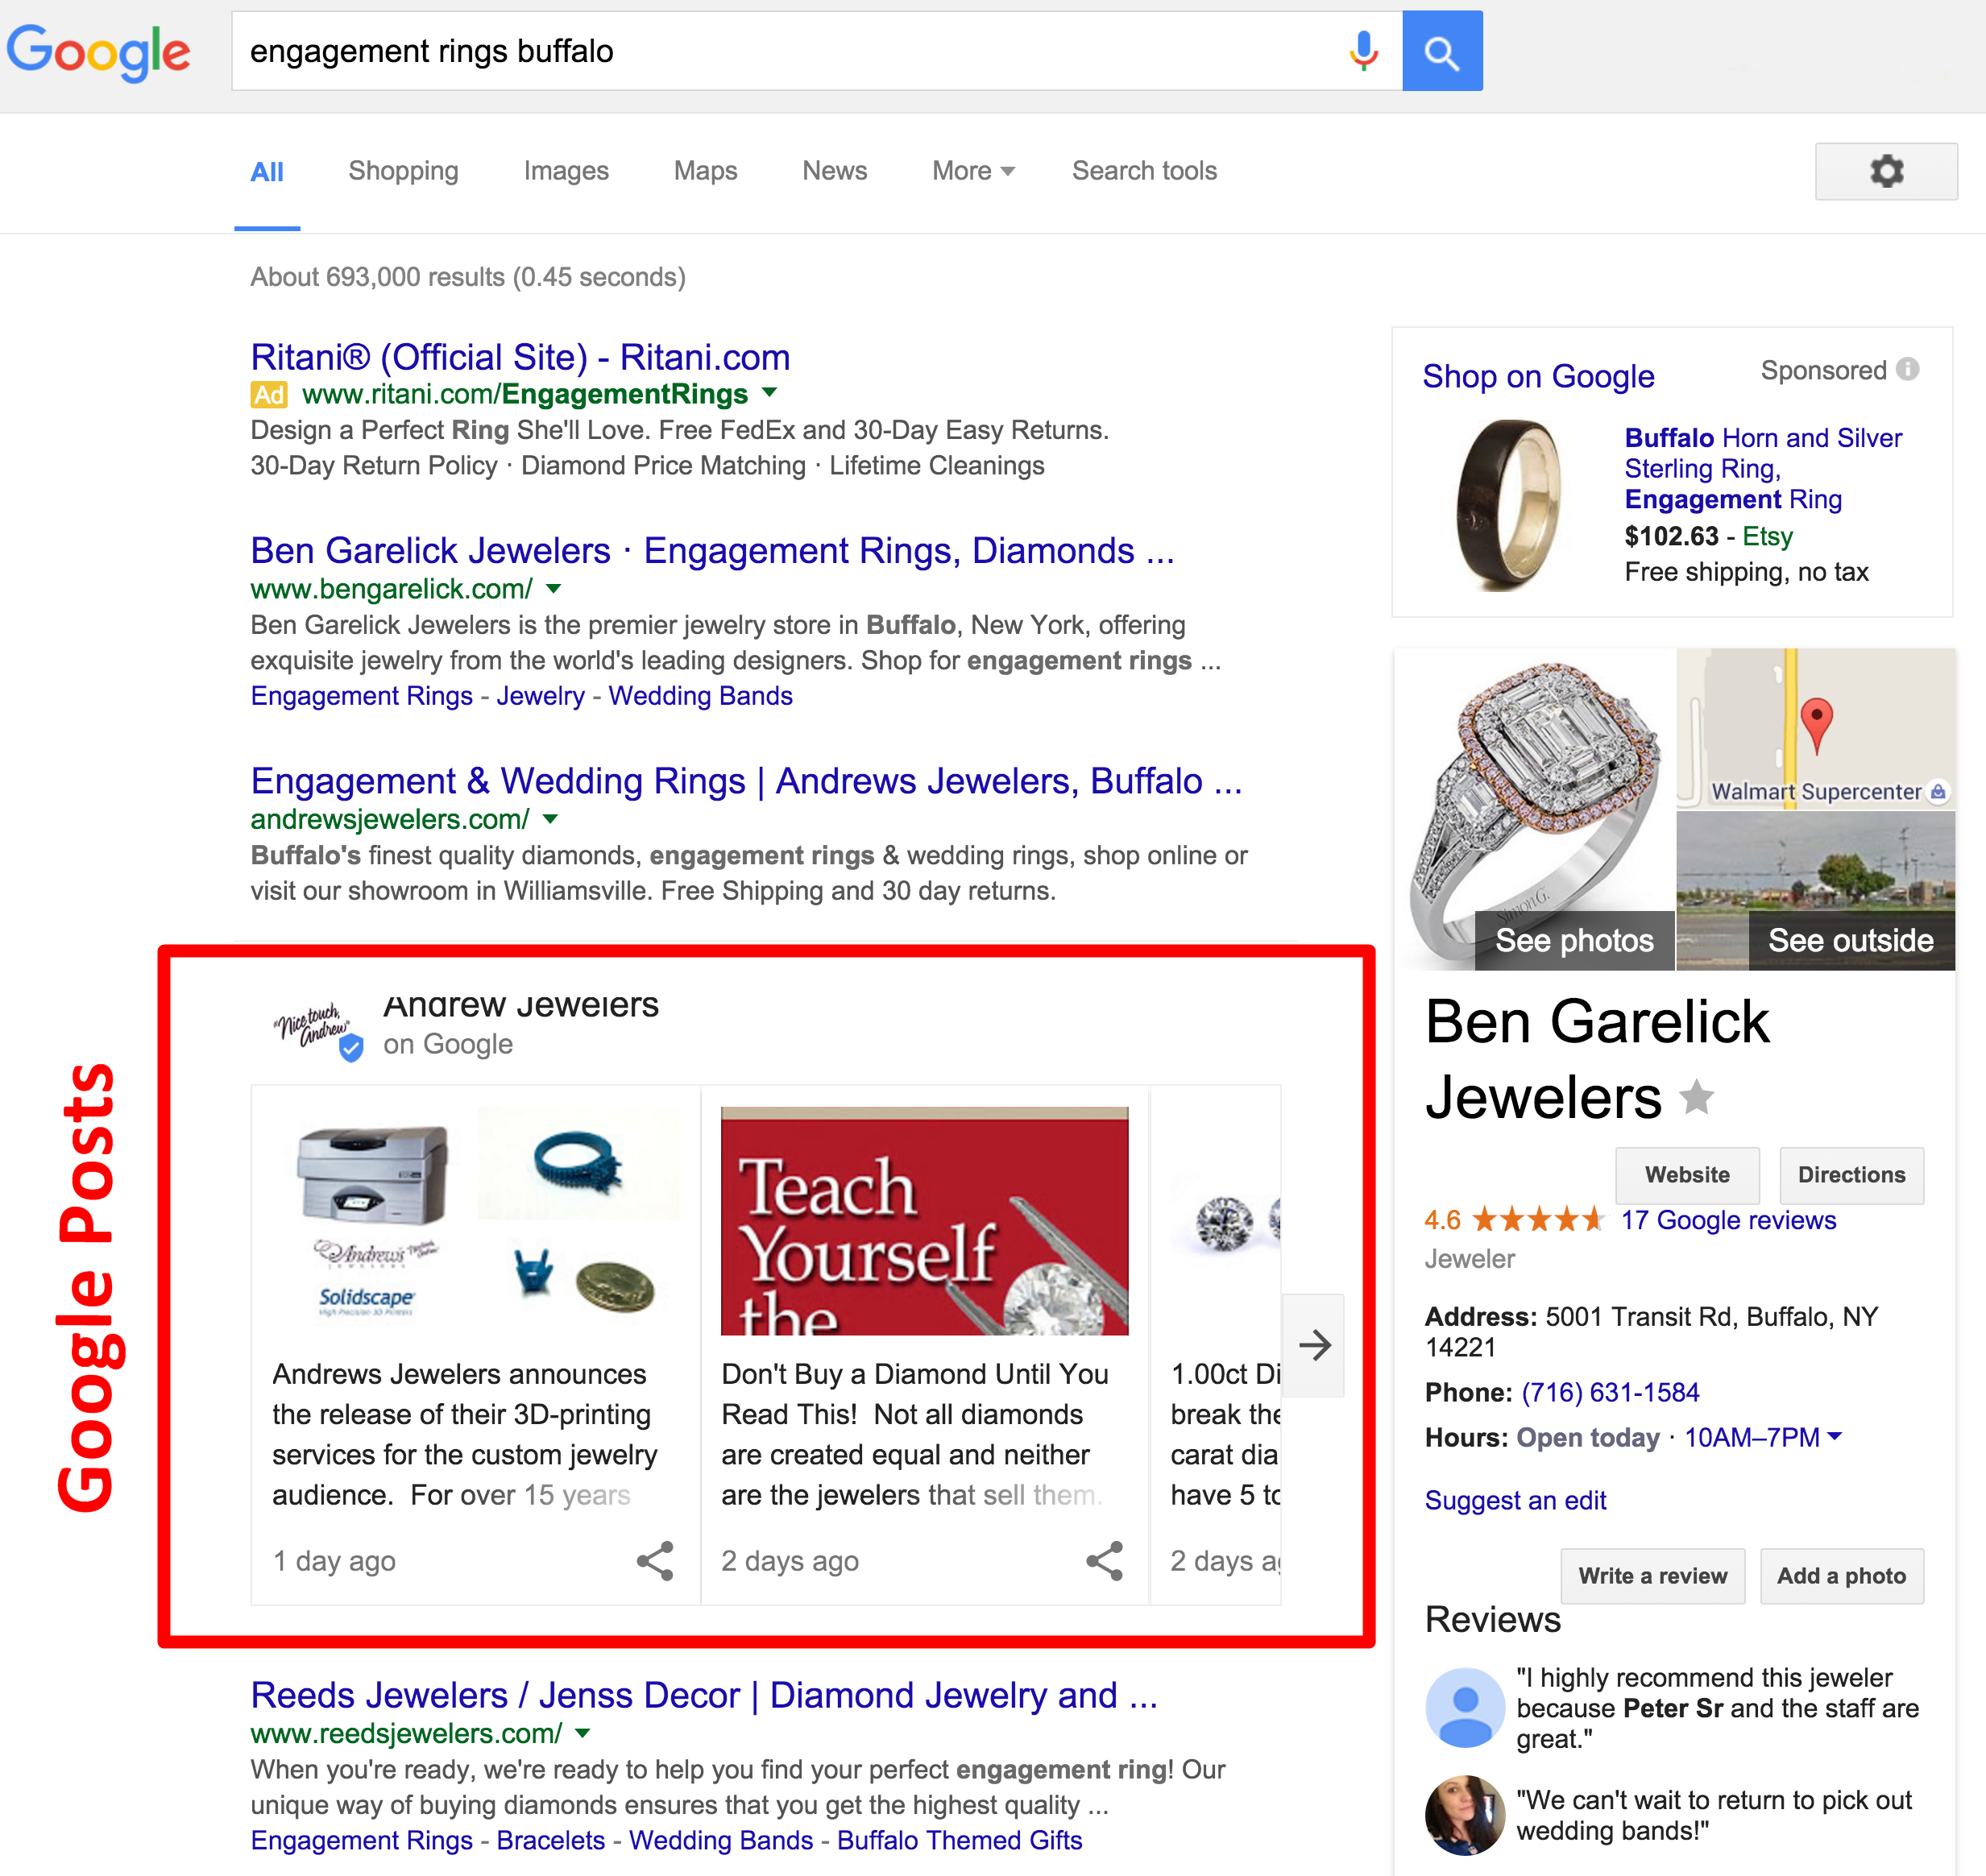Click Write a review button
Viewport: 1986px width, 1876px height.
pyautogui.click(x=1652, y=1576)
